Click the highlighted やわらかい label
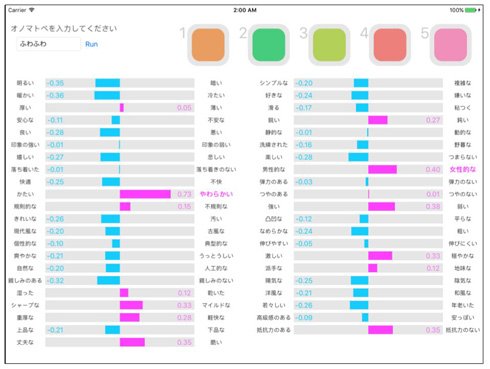This screenshot has width=490, height=369. [x=216, y=194]
